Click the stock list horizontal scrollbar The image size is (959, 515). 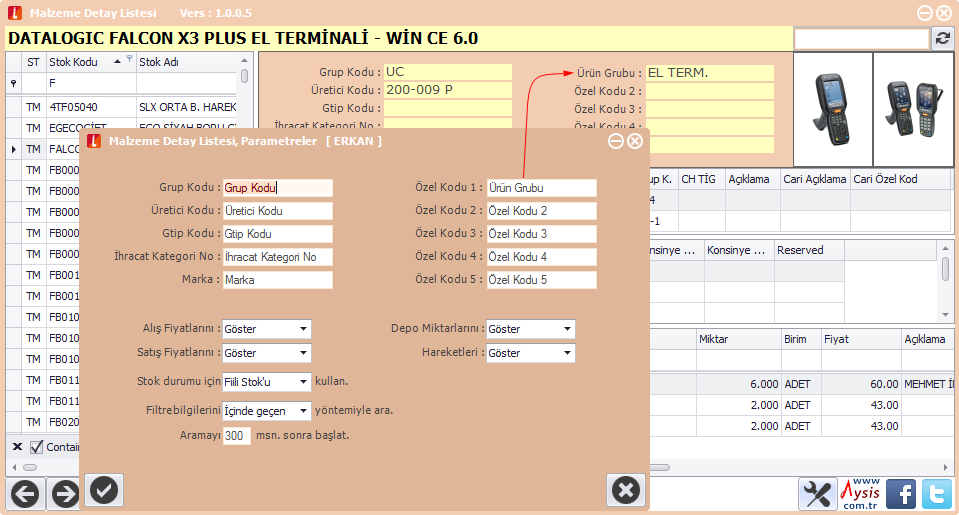click(x=30, y=467)
